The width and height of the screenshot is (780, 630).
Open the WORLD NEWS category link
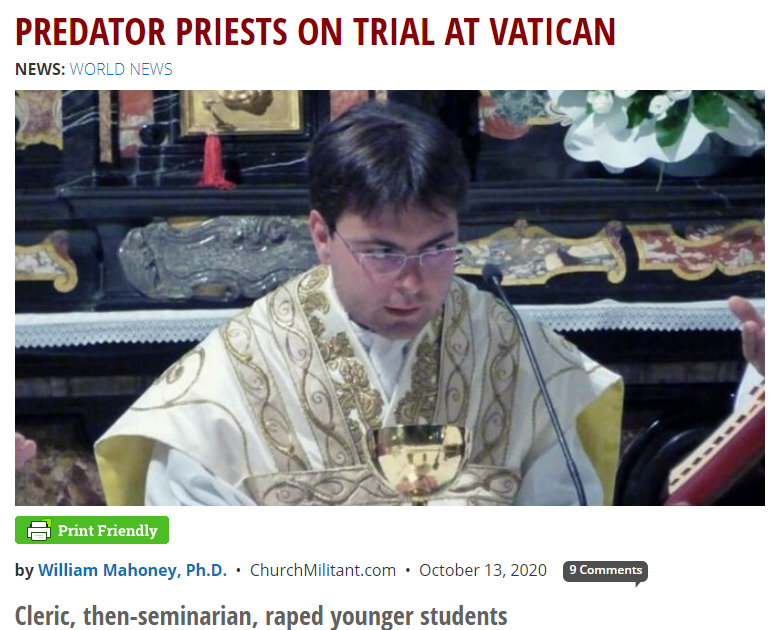click(121, 69)
